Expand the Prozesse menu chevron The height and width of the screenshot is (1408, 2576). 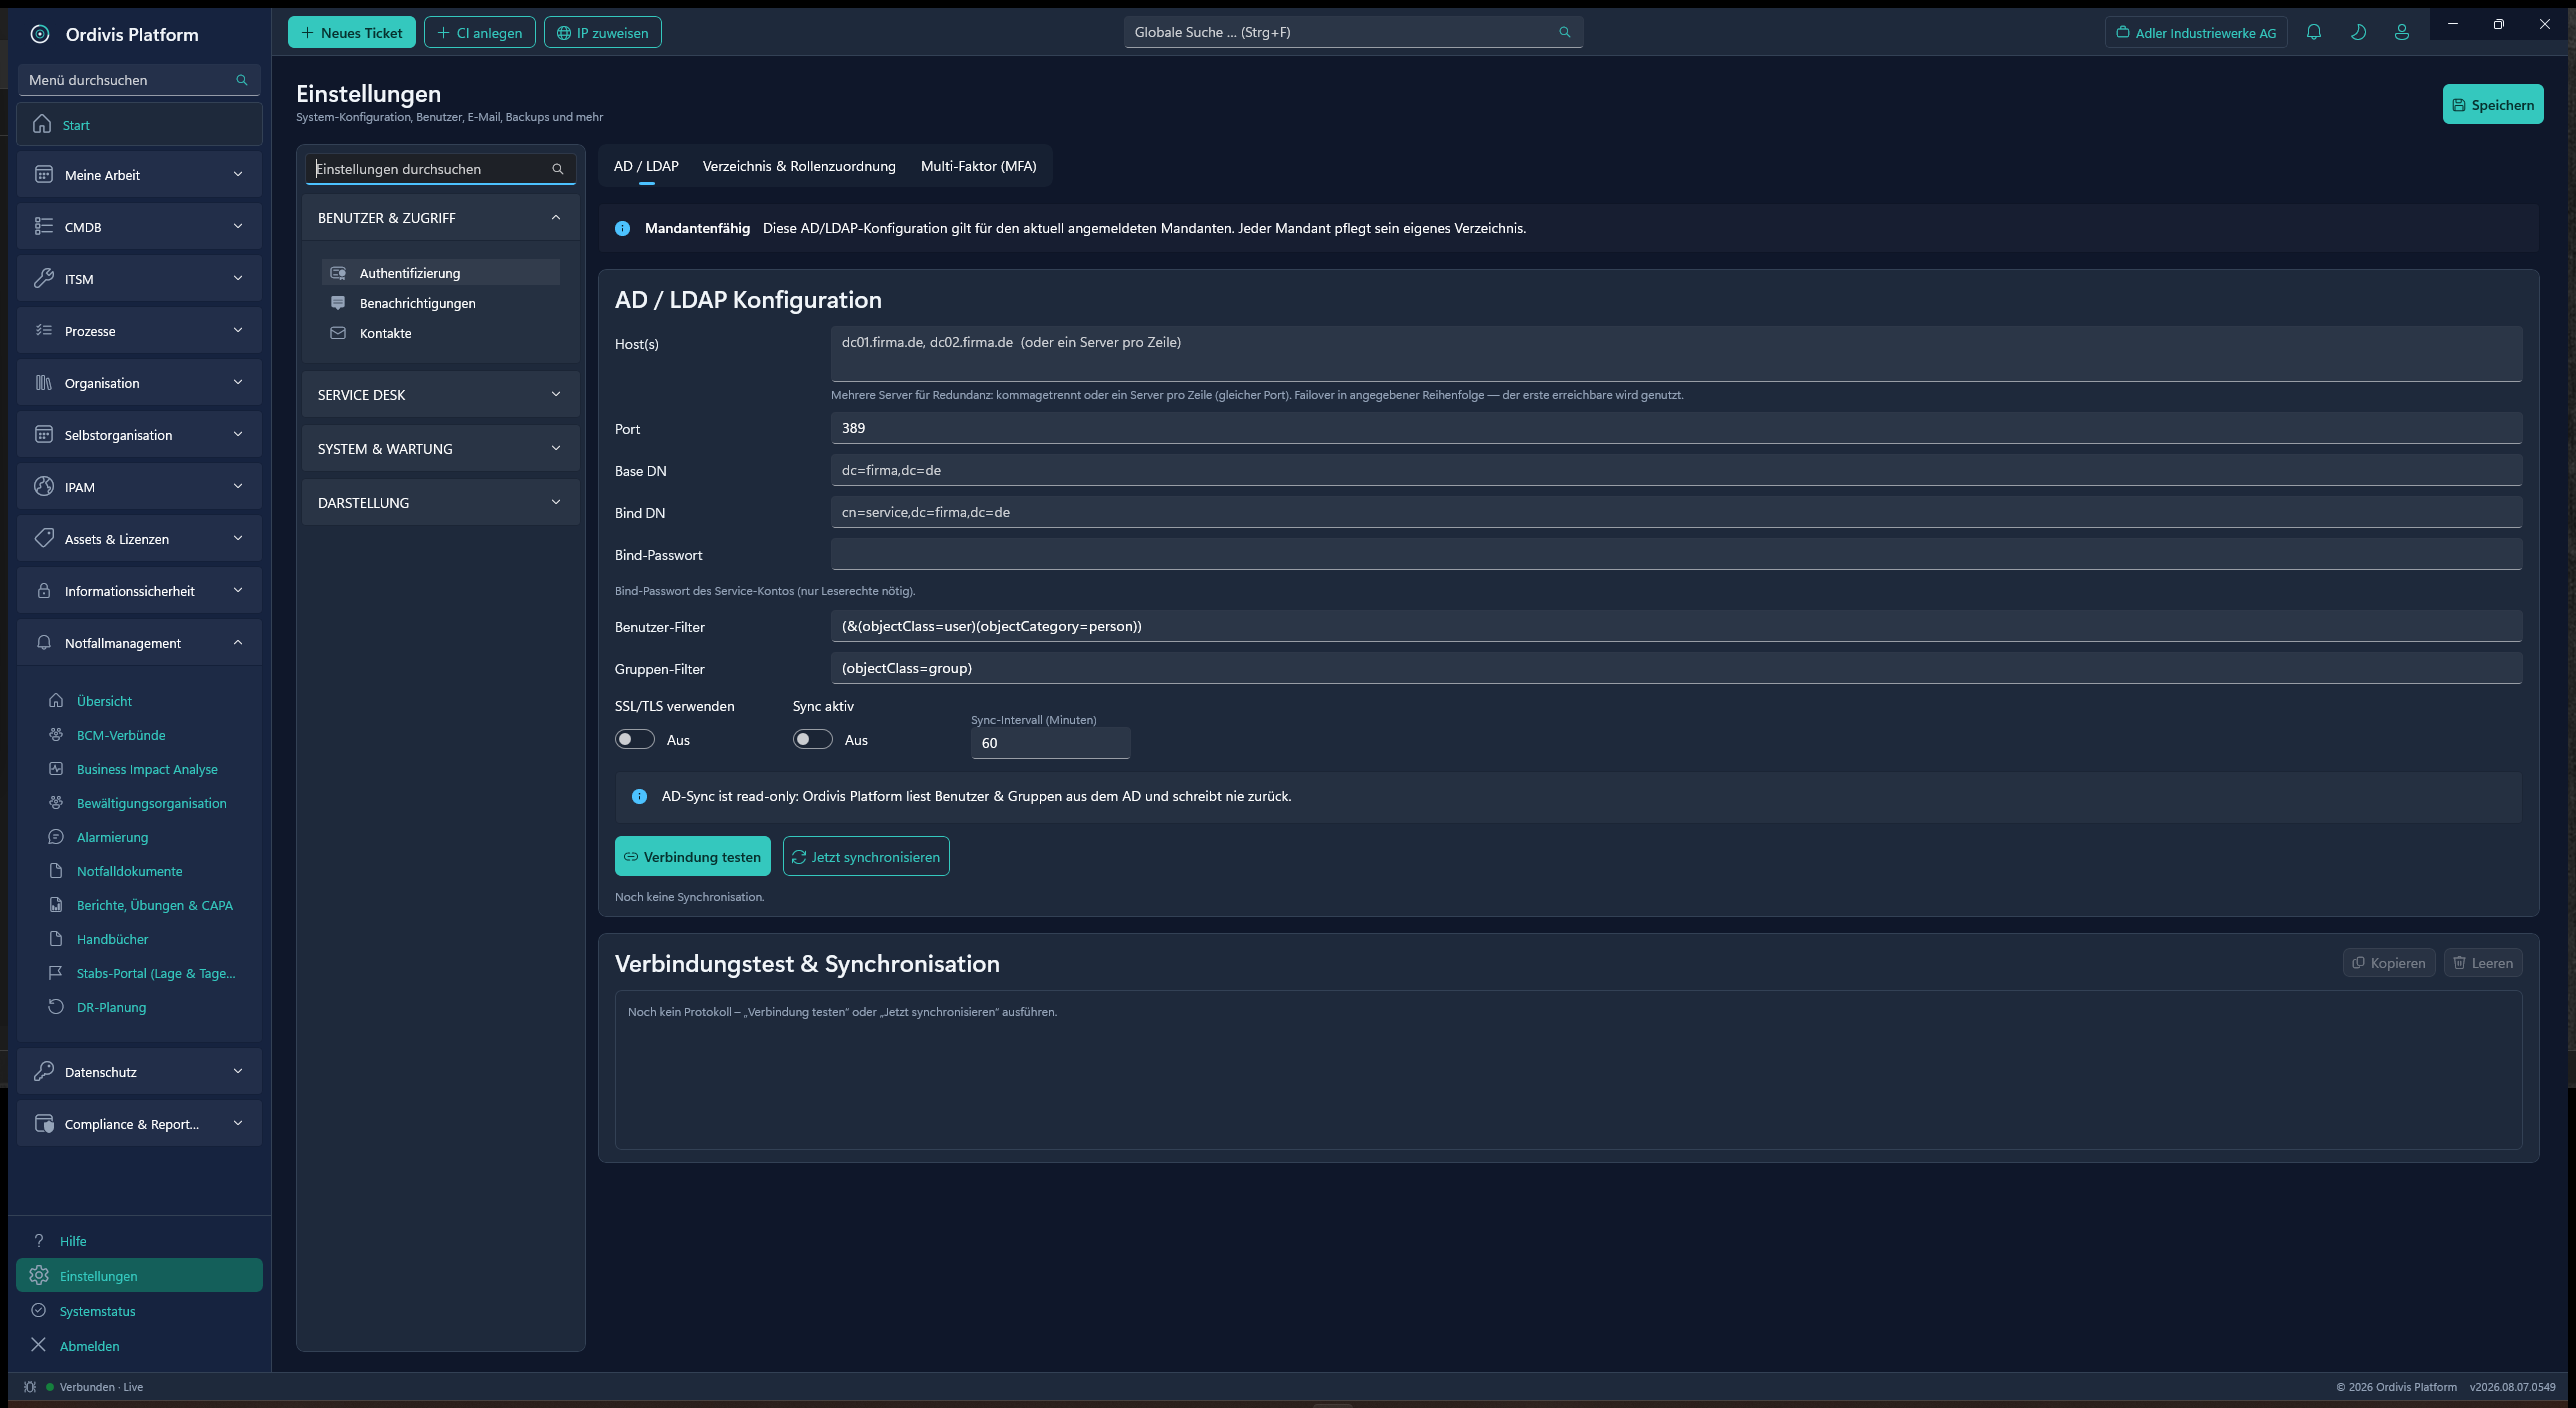(x=238, y=330)
